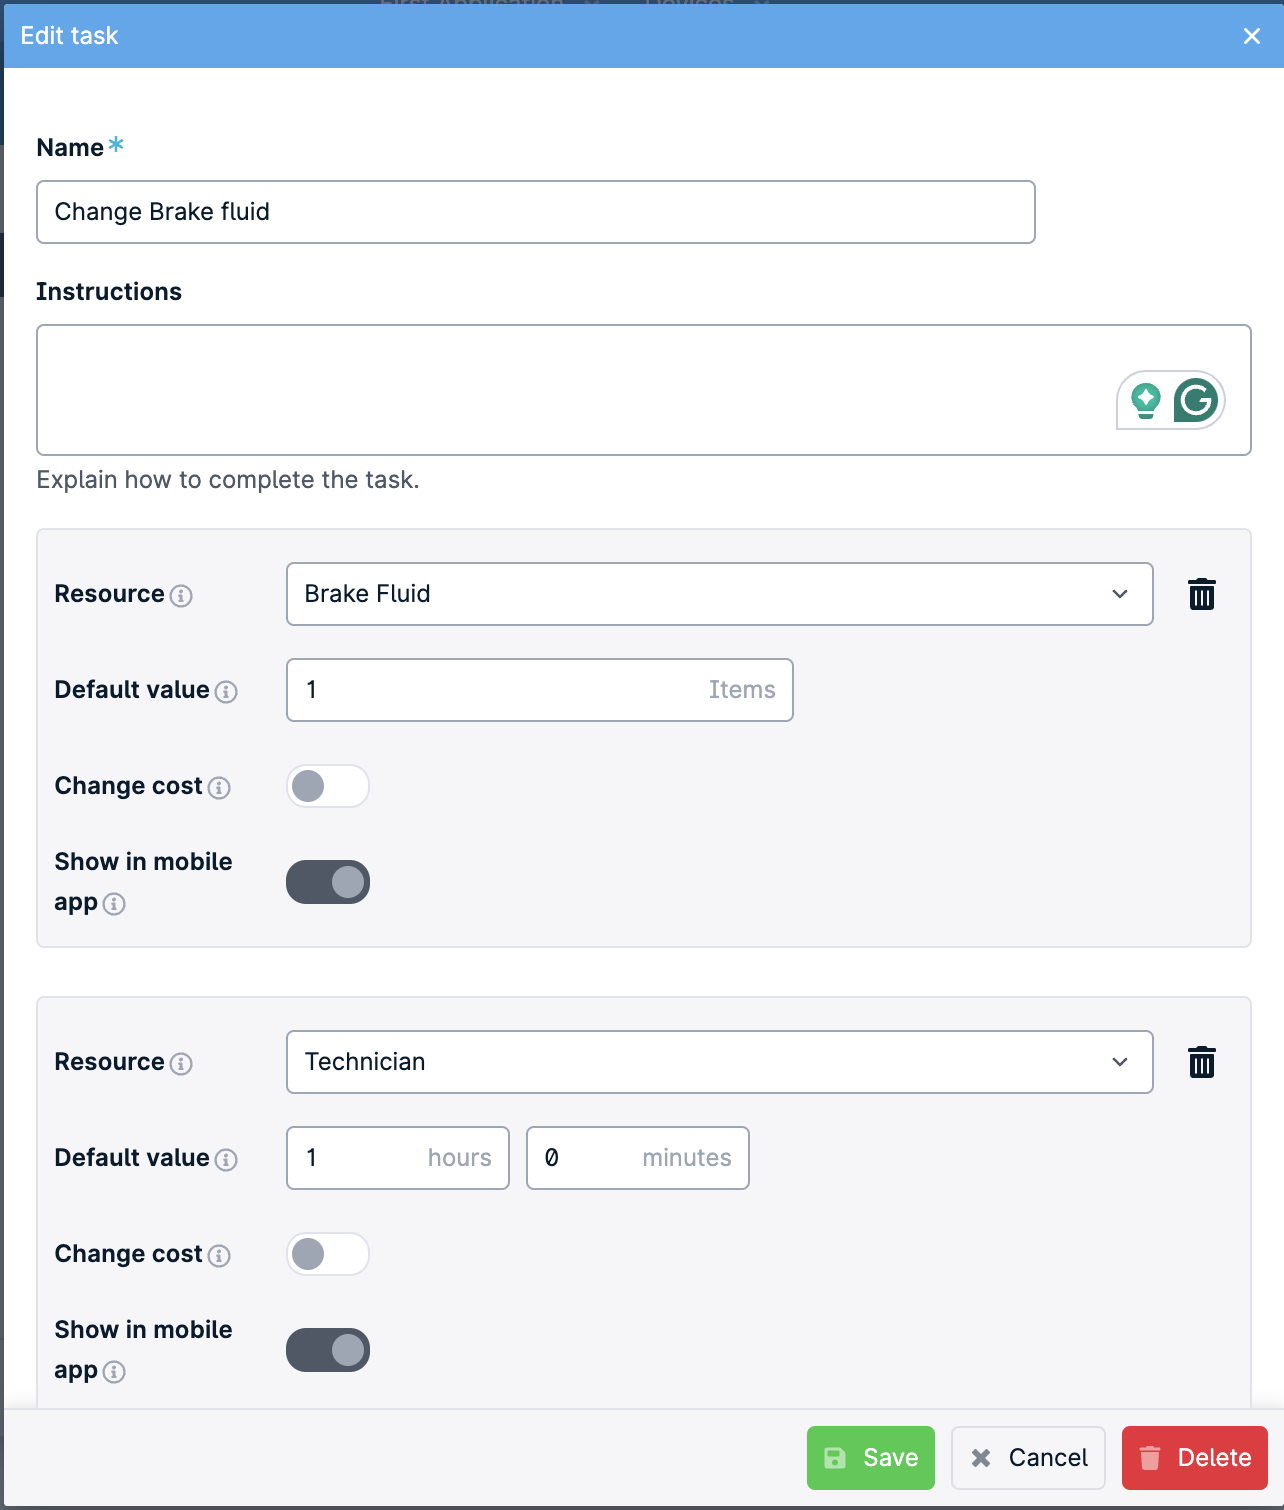Open Grammarly icon in Instructions field

coord(1196,400)
